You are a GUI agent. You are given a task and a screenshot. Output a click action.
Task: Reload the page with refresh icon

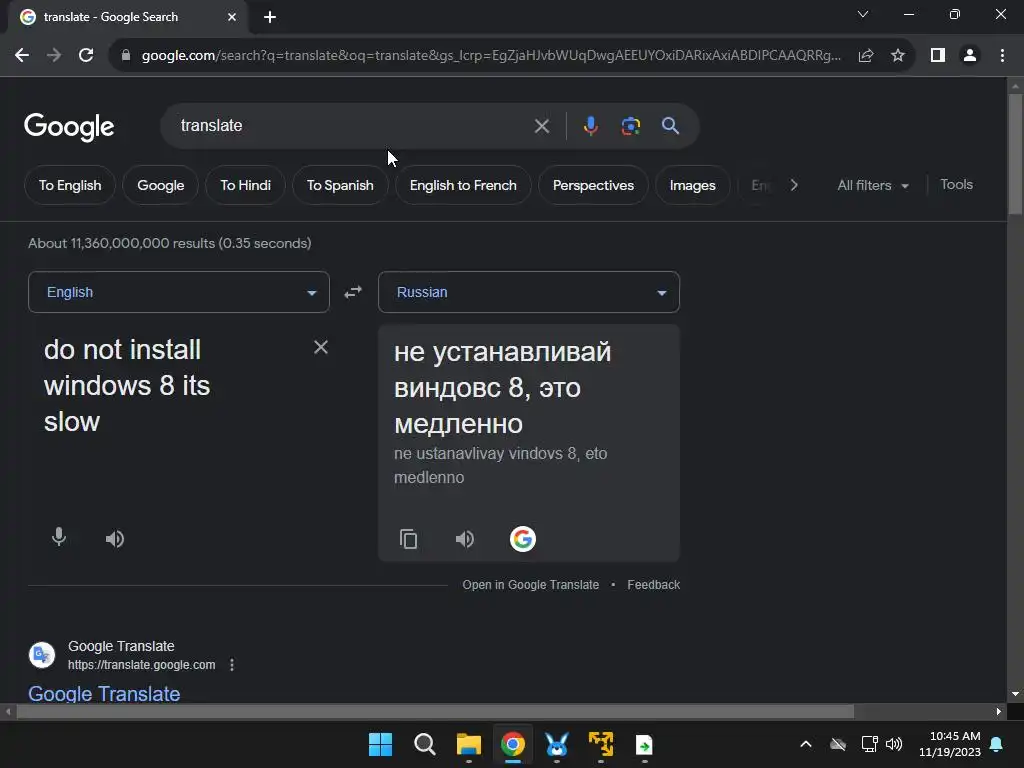(86, 56)
